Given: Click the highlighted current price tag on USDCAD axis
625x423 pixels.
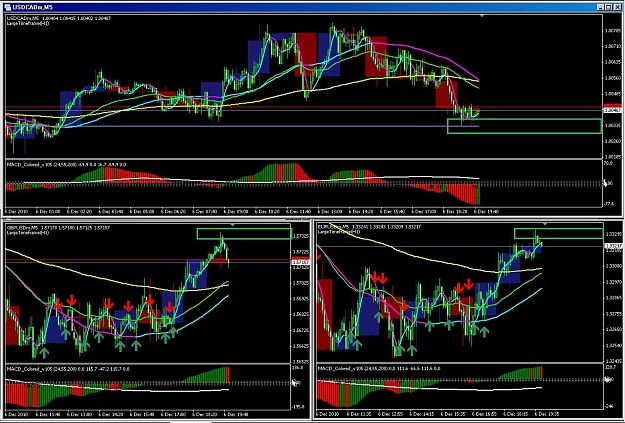Looking at the screenshot, I should pos(612,108).
